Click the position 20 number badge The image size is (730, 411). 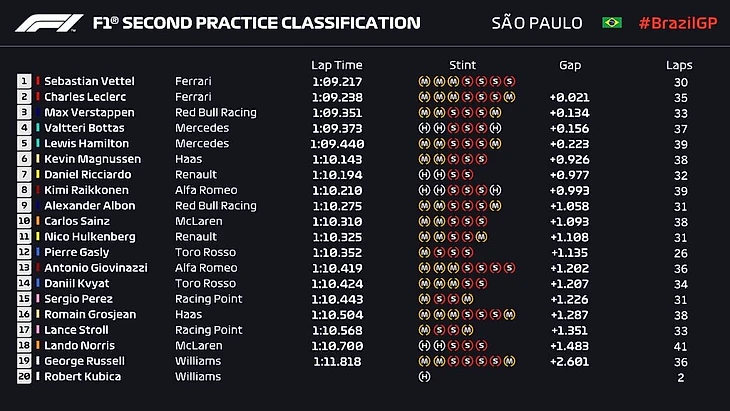click(x=24, y=376)
